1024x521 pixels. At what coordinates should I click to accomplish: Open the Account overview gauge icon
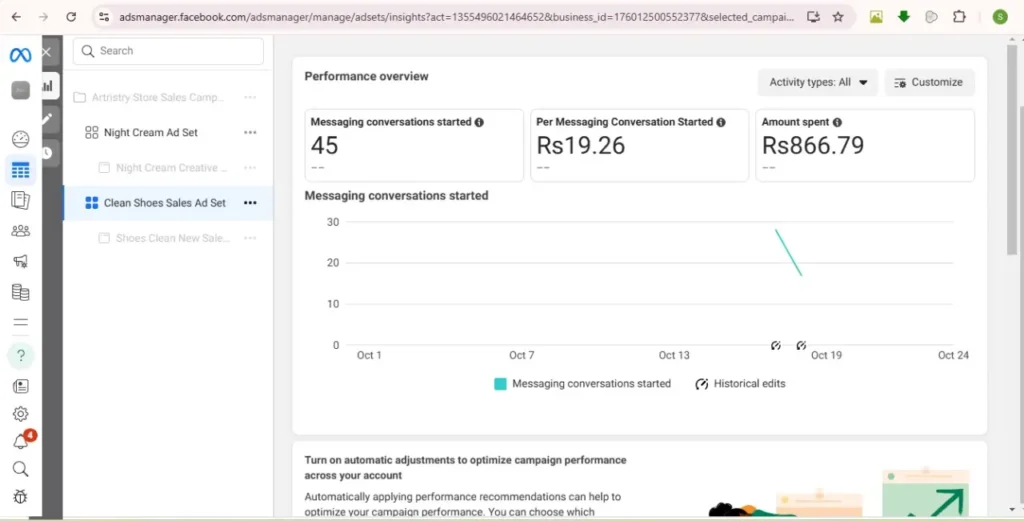20,140
